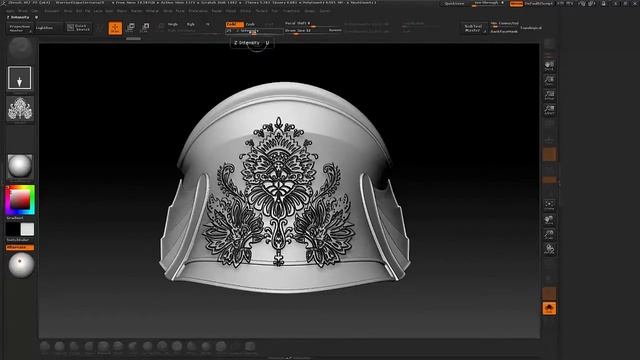
Task: Open the floral alpha thumbnail
Action: [x=20, y=109]
